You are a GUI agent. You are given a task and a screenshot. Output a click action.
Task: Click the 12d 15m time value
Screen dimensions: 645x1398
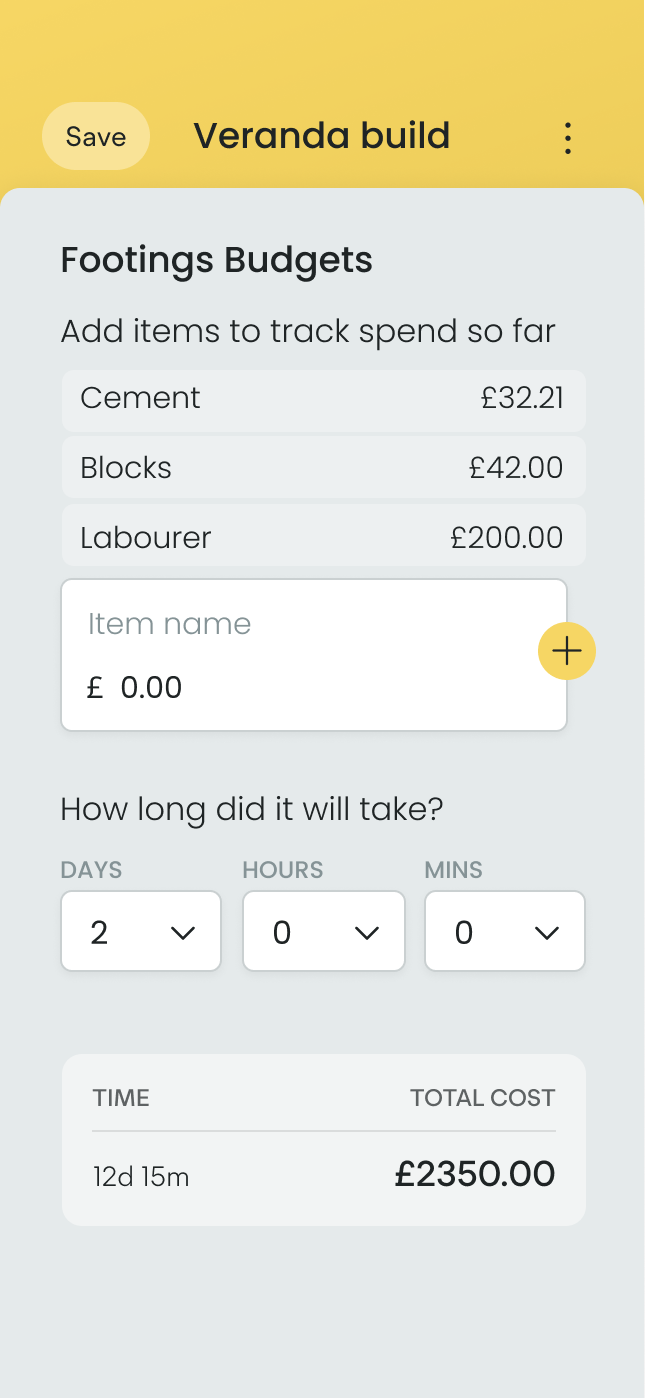coord(140,1177)
